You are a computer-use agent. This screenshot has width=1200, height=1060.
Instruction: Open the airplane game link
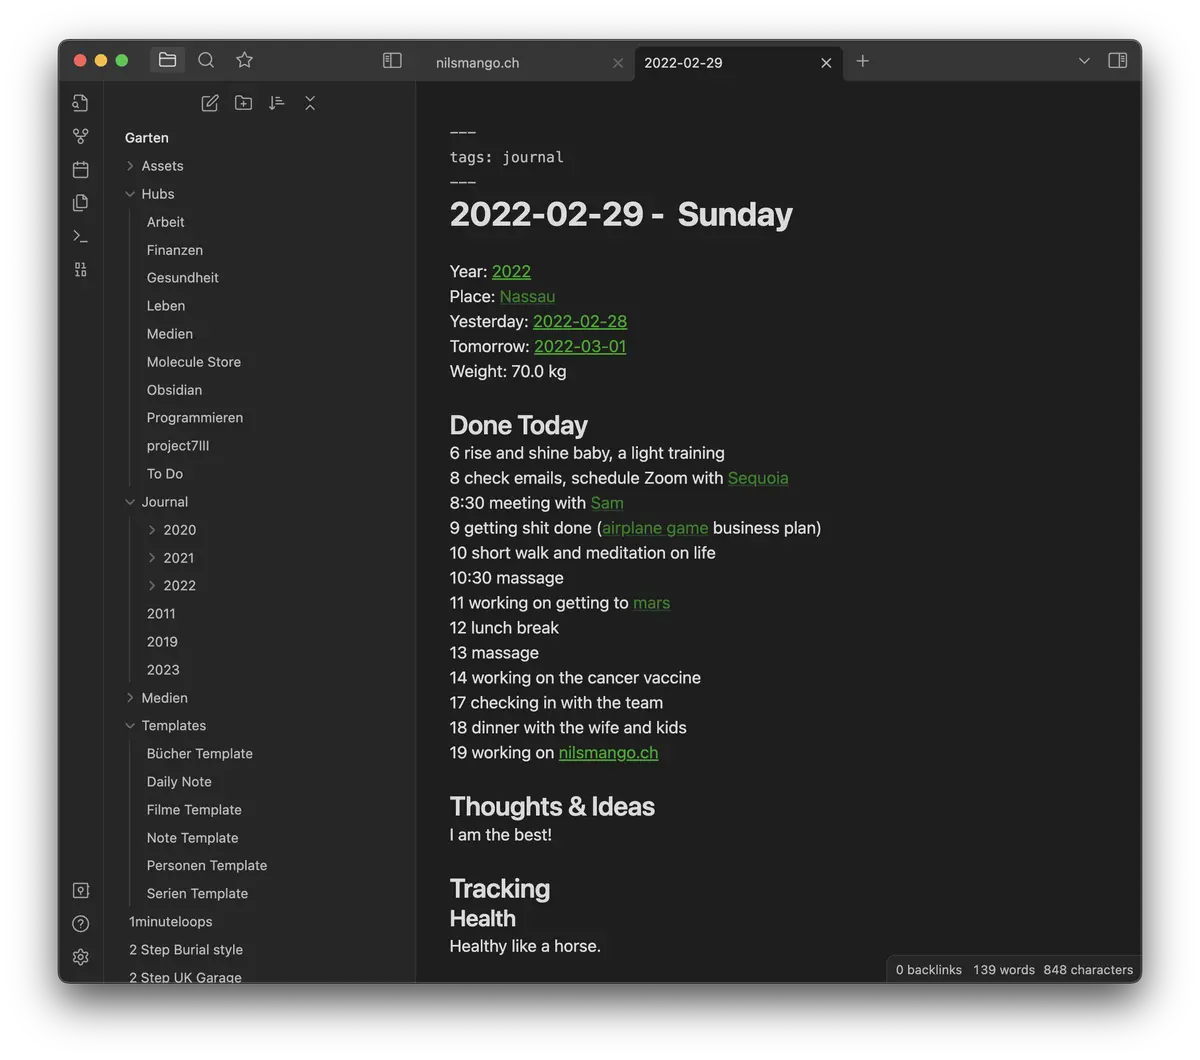pos(655,528)
